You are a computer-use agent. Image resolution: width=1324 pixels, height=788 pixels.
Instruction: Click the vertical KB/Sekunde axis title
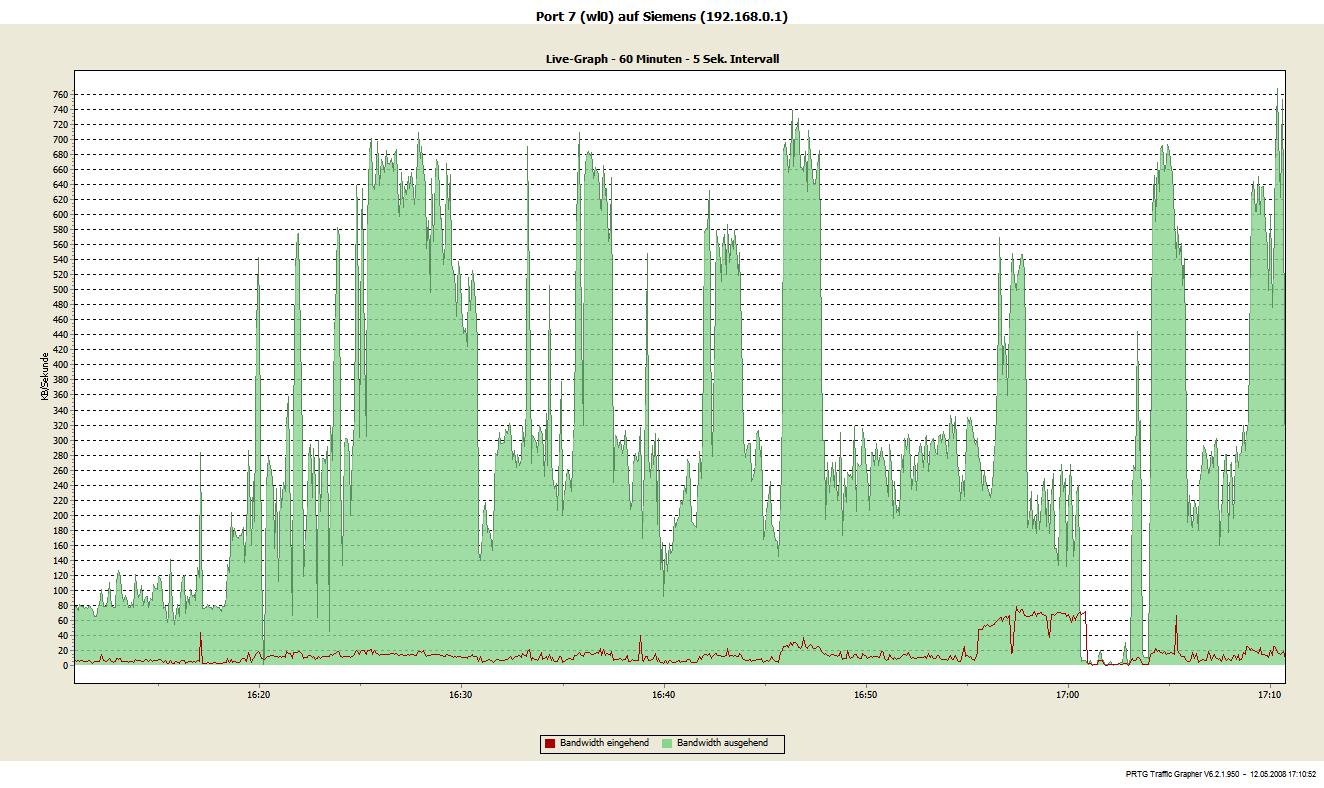point(45,378)
